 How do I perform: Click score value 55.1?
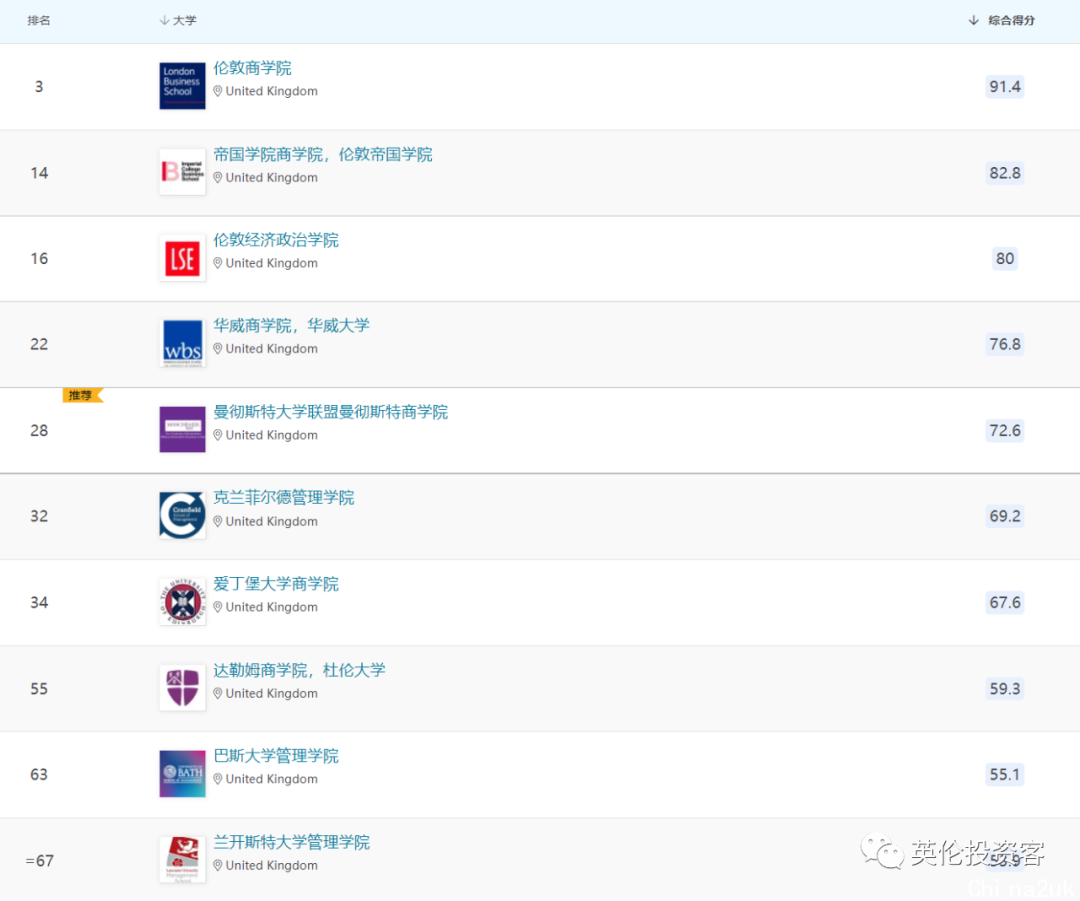[1005, 774]
